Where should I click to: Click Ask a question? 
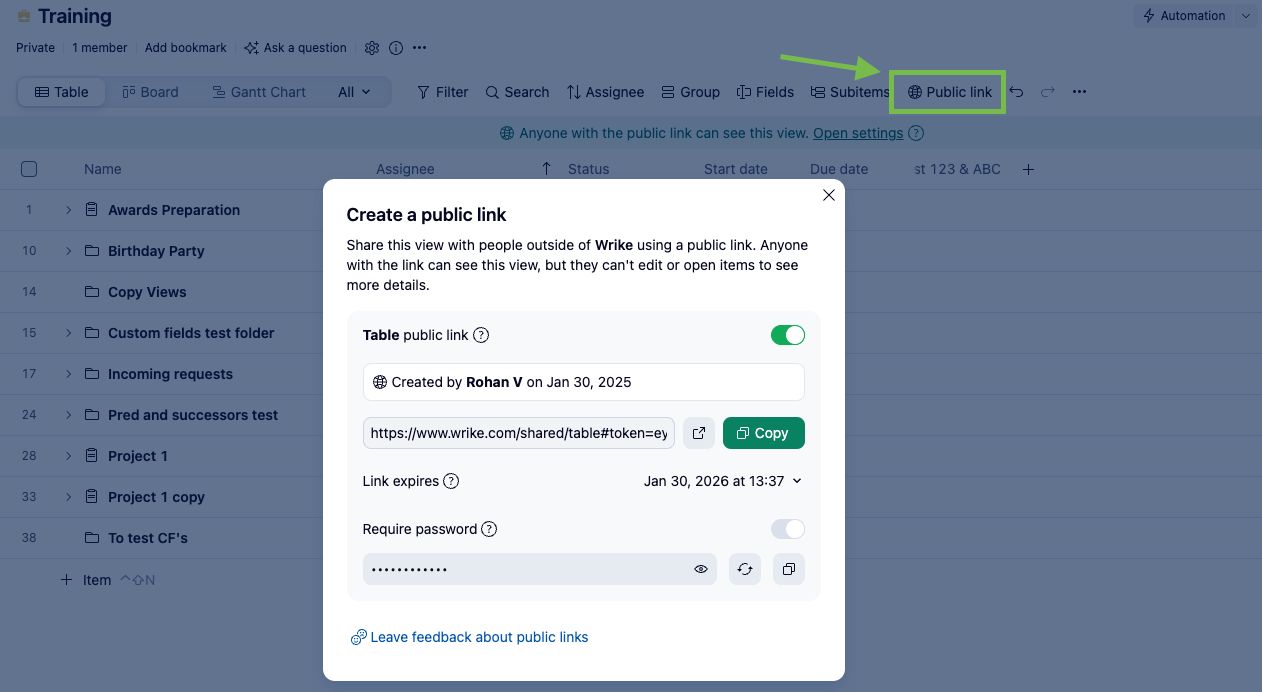coord(295,48)
